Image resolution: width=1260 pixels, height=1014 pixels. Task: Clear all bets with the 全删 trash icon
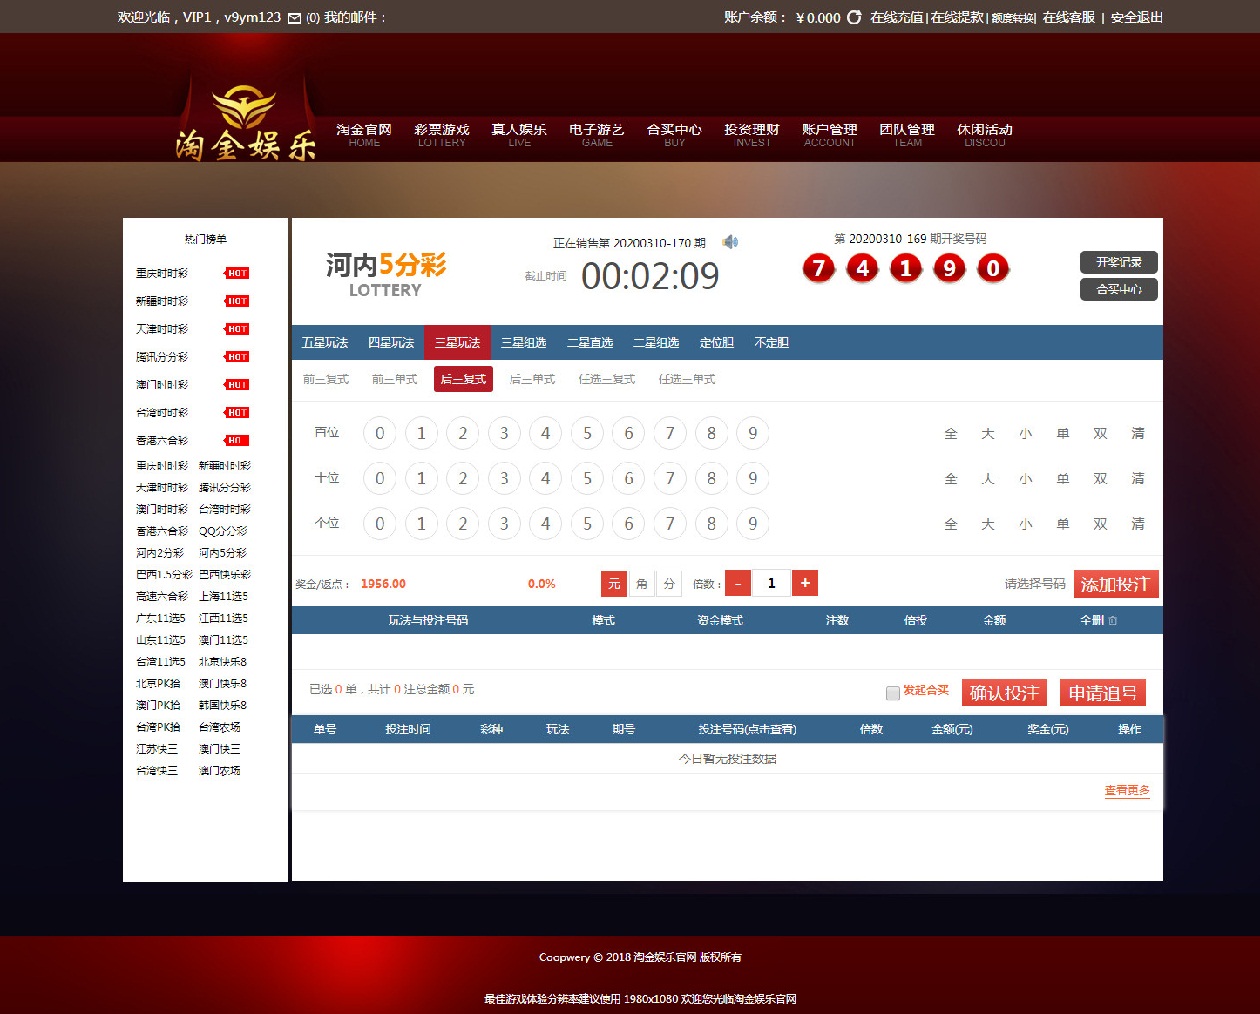click(x=1113, y=621)
